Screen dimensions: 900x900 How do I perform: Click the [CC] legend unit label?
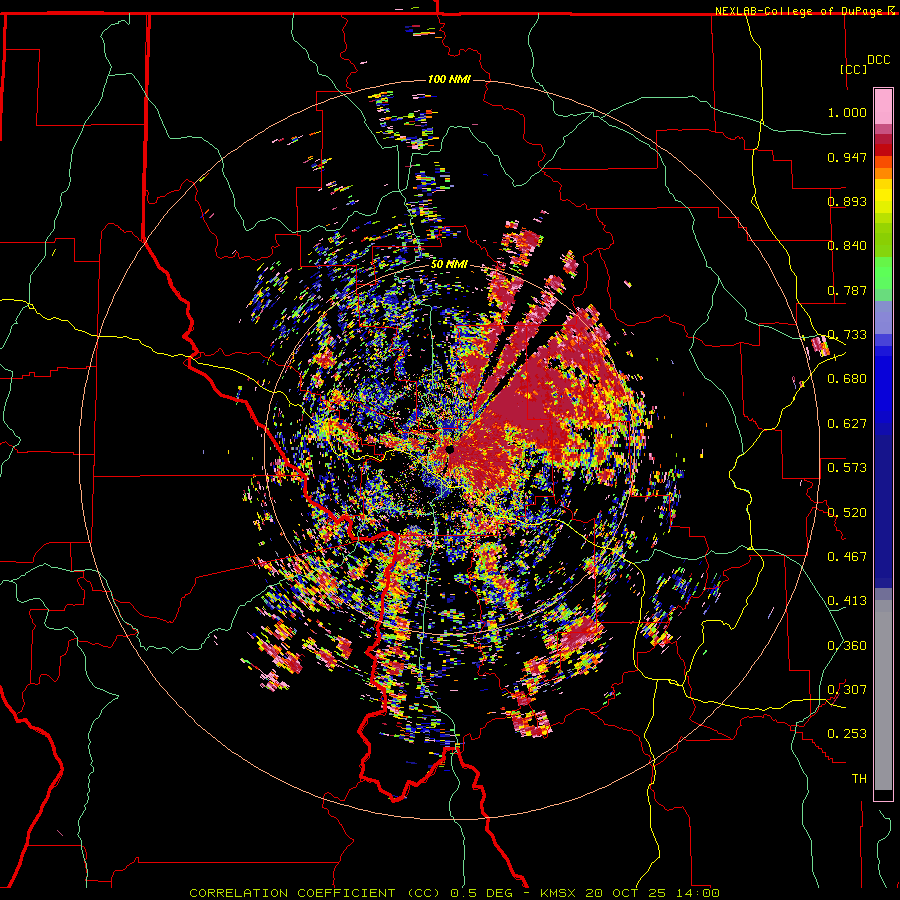(853, 69)
